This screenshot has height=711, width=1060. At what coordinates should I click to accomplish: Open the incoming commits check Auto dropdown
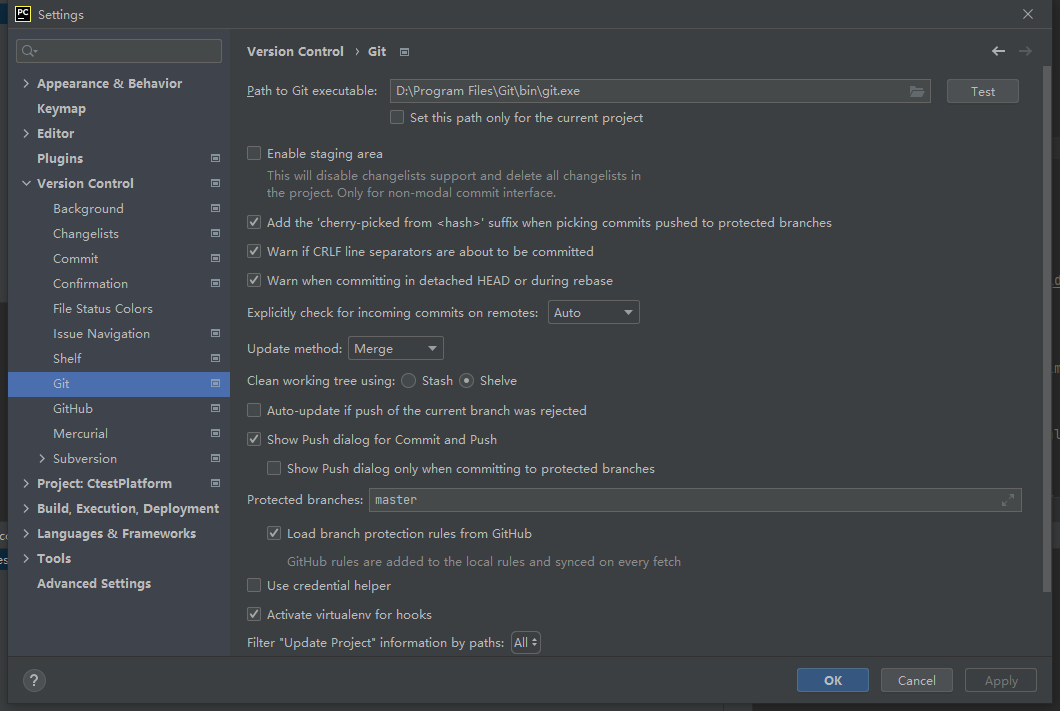click(x=594, y=313)
